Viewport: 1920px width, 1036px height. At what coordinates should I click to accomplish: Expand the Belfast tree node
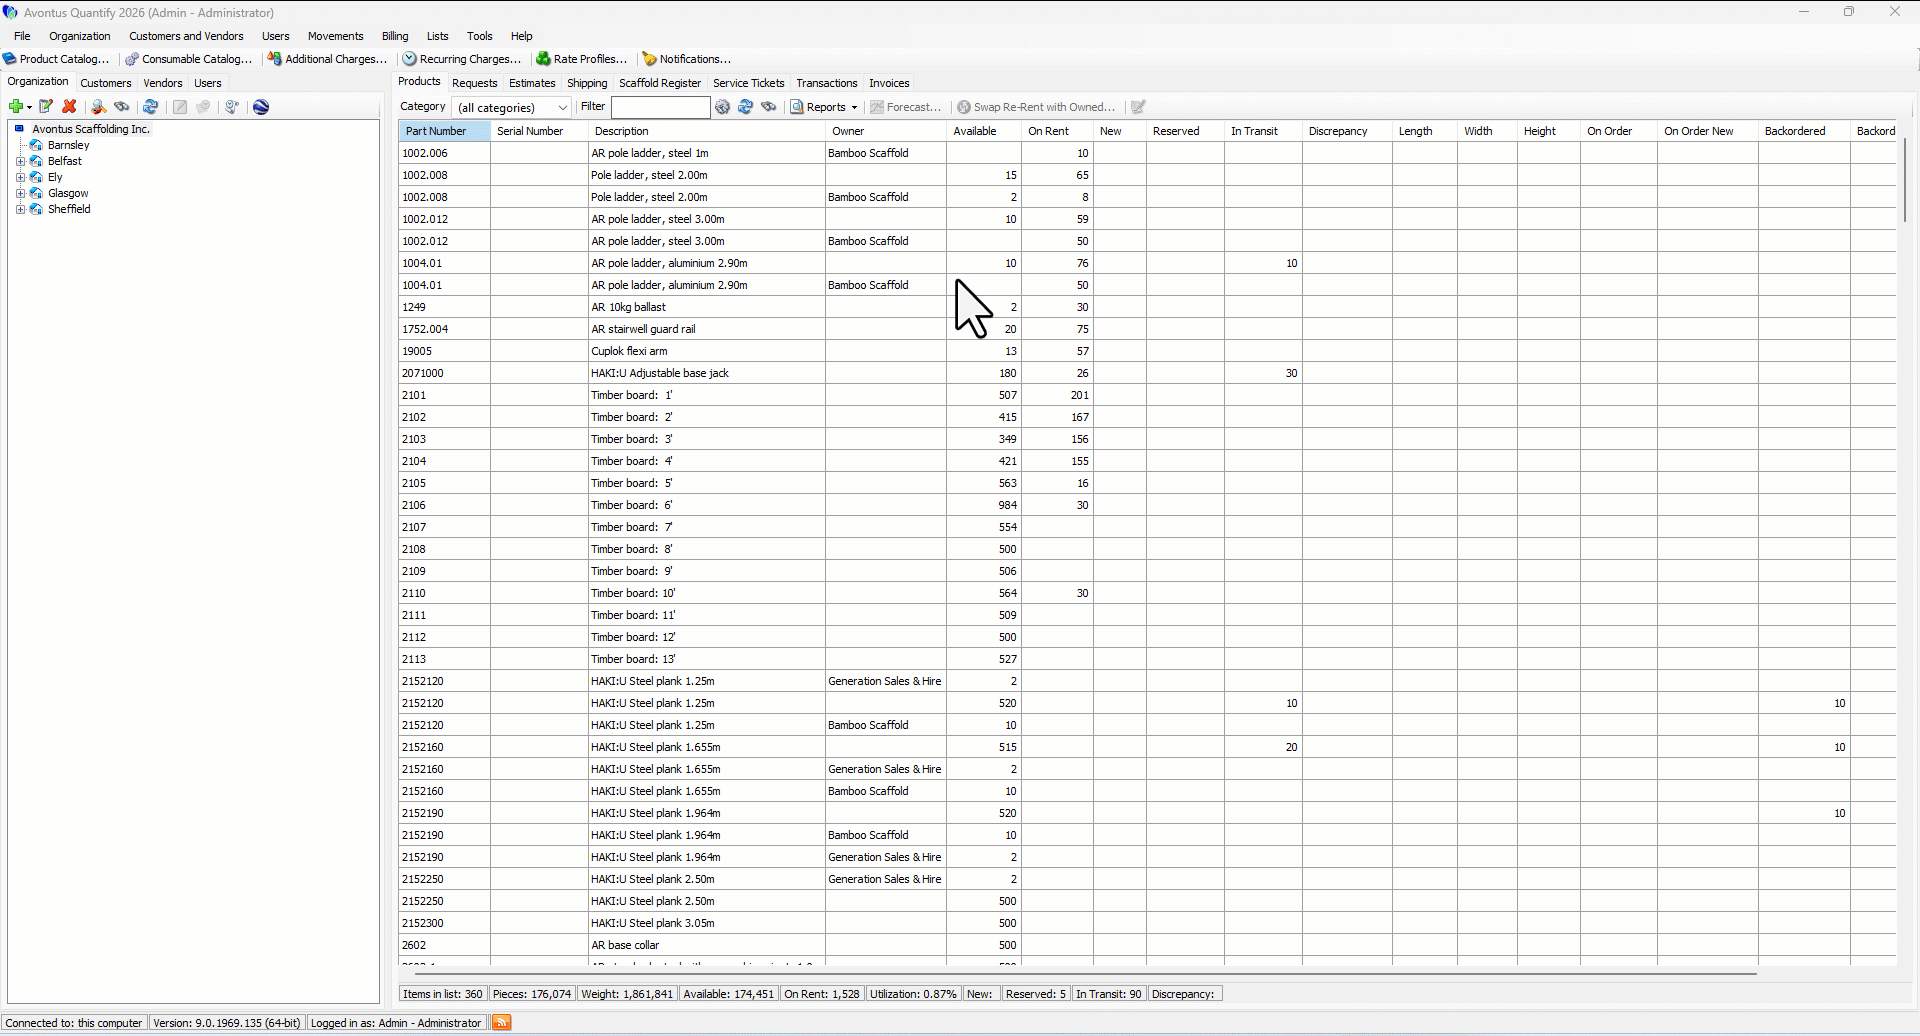[20, 161]
